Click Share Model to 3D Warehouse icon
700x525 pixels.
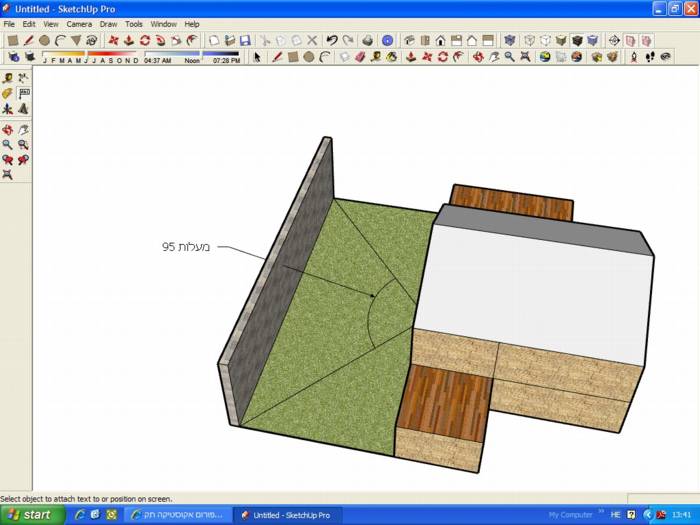click(612, 57)
